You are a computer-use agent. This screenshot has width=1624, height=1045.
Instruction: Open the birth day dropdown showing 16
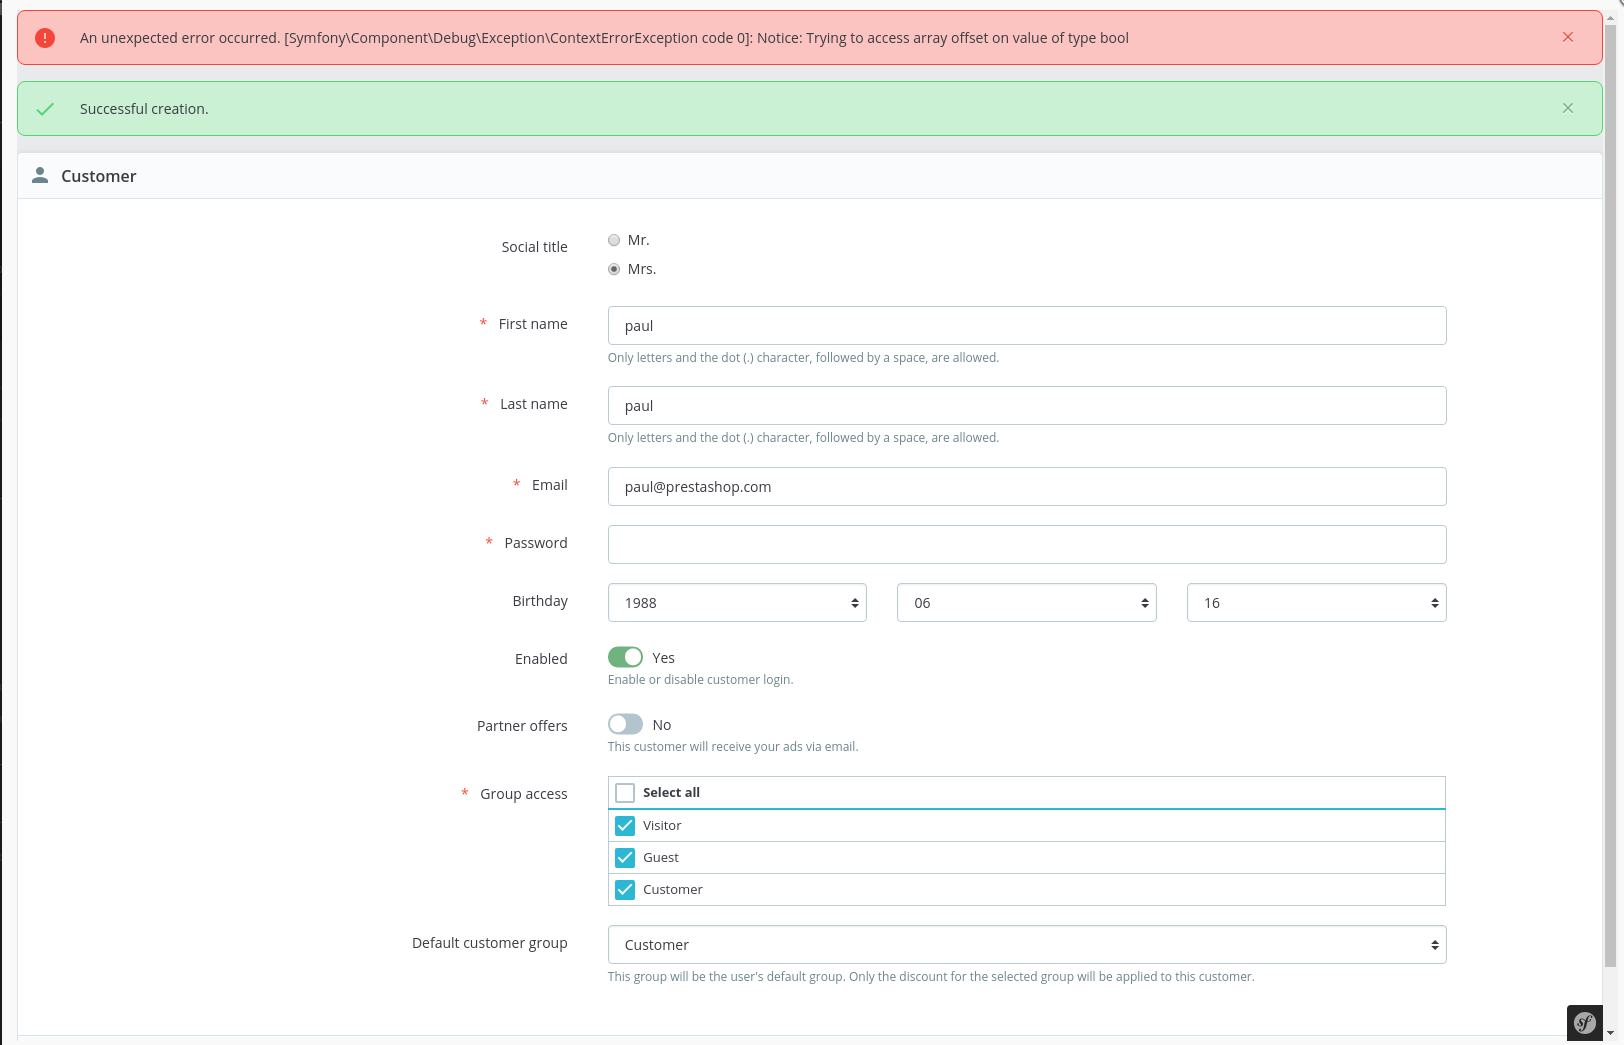[1316, 602]
